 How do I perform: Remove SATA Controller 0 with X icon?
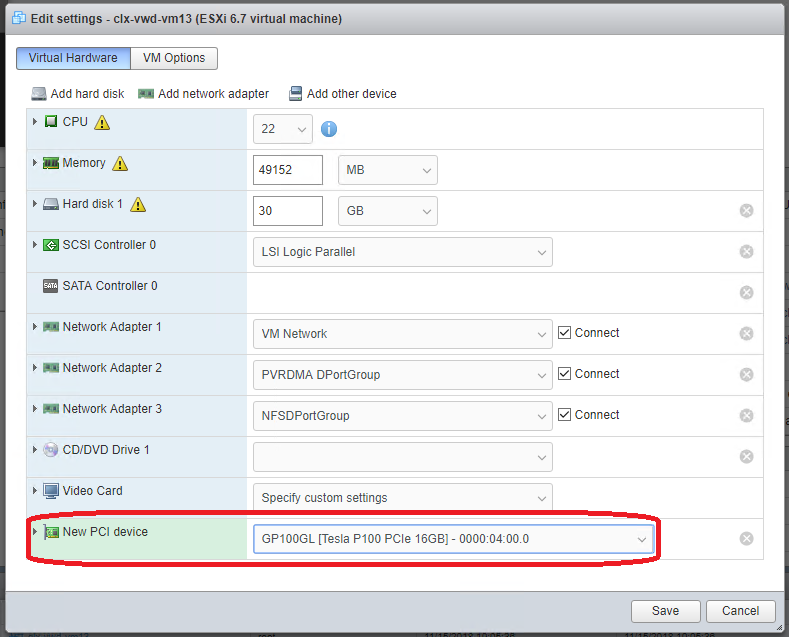coord(747,293)
